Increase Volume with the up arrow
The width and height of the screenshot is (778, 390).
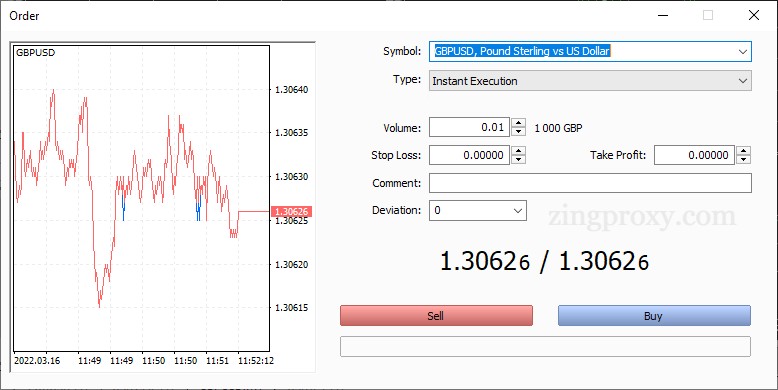[x=518, y=123]
